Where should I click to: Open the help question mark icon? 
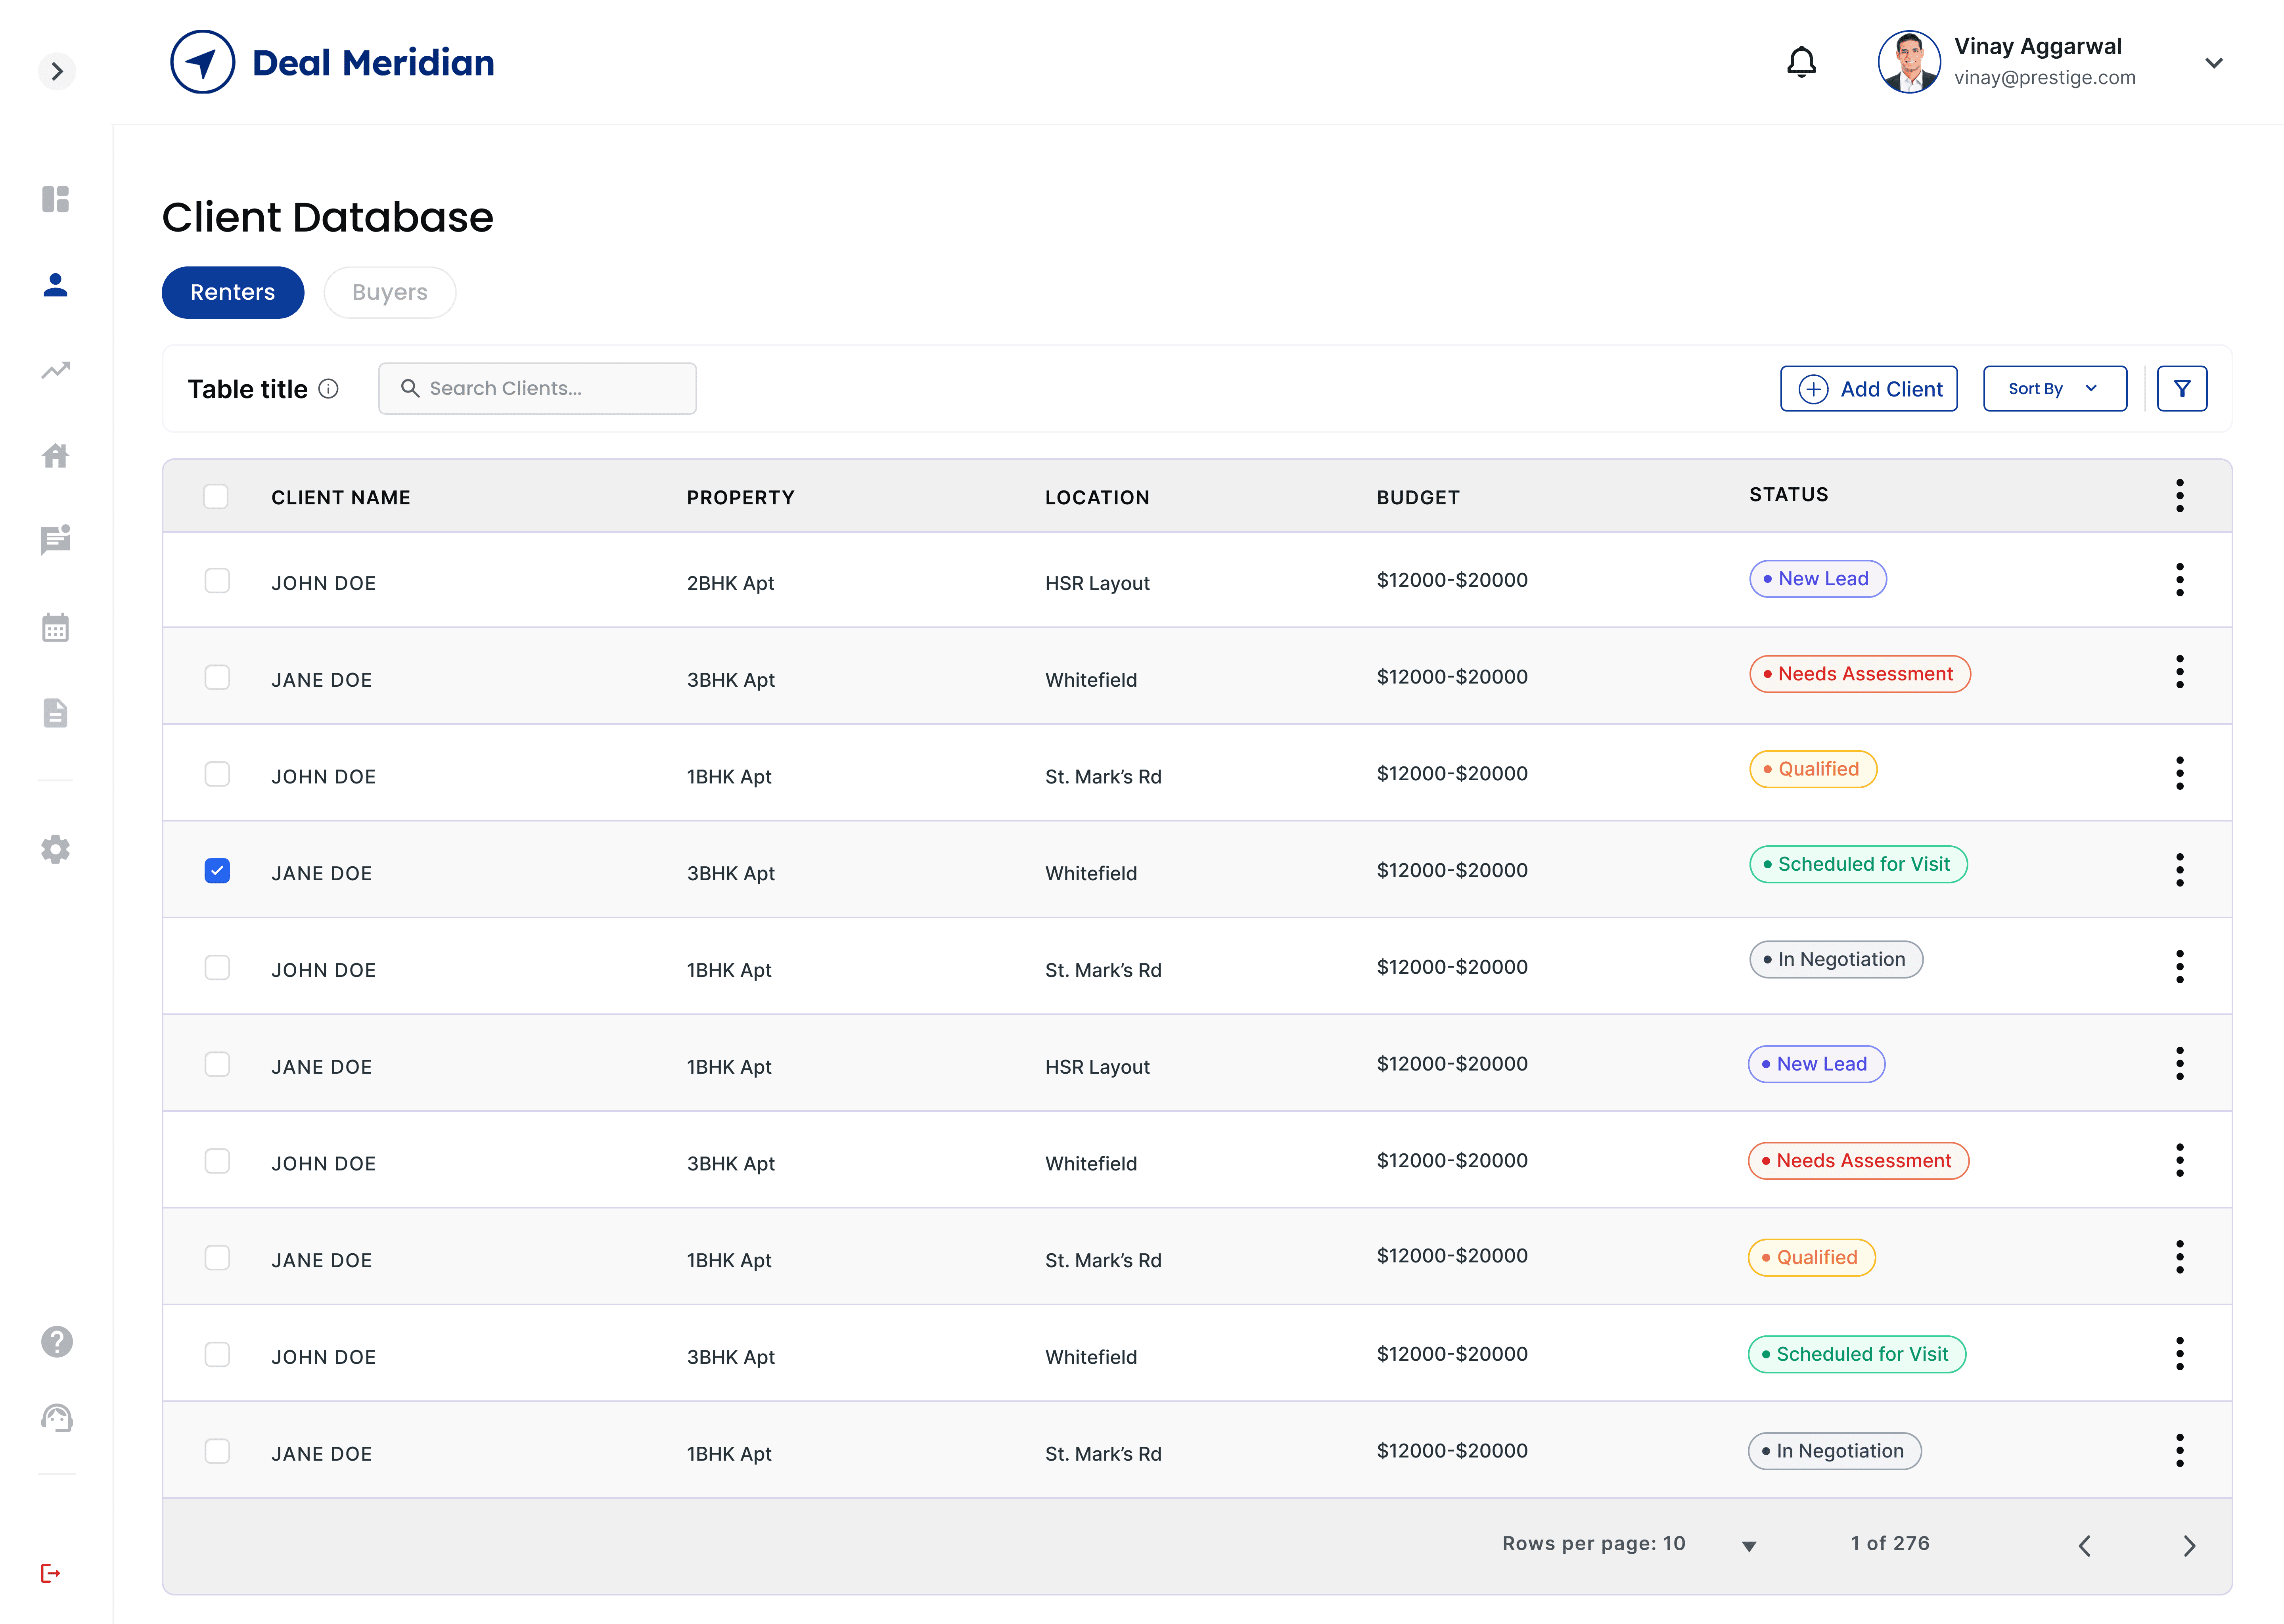[x=57, y=1342]
